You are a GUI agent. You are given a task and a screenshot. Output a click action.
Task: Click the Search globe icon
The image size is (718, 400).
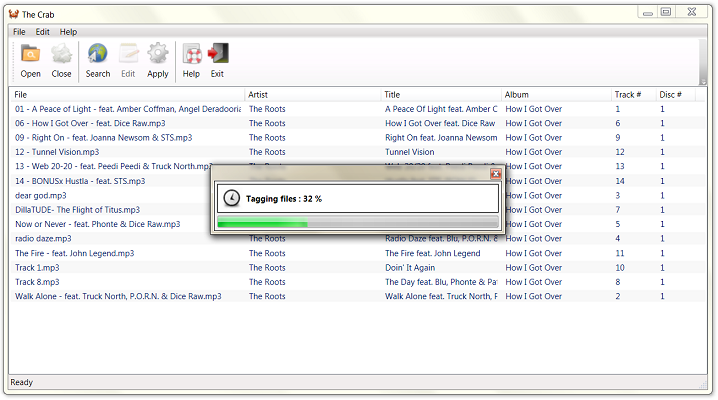coord(98,54)
